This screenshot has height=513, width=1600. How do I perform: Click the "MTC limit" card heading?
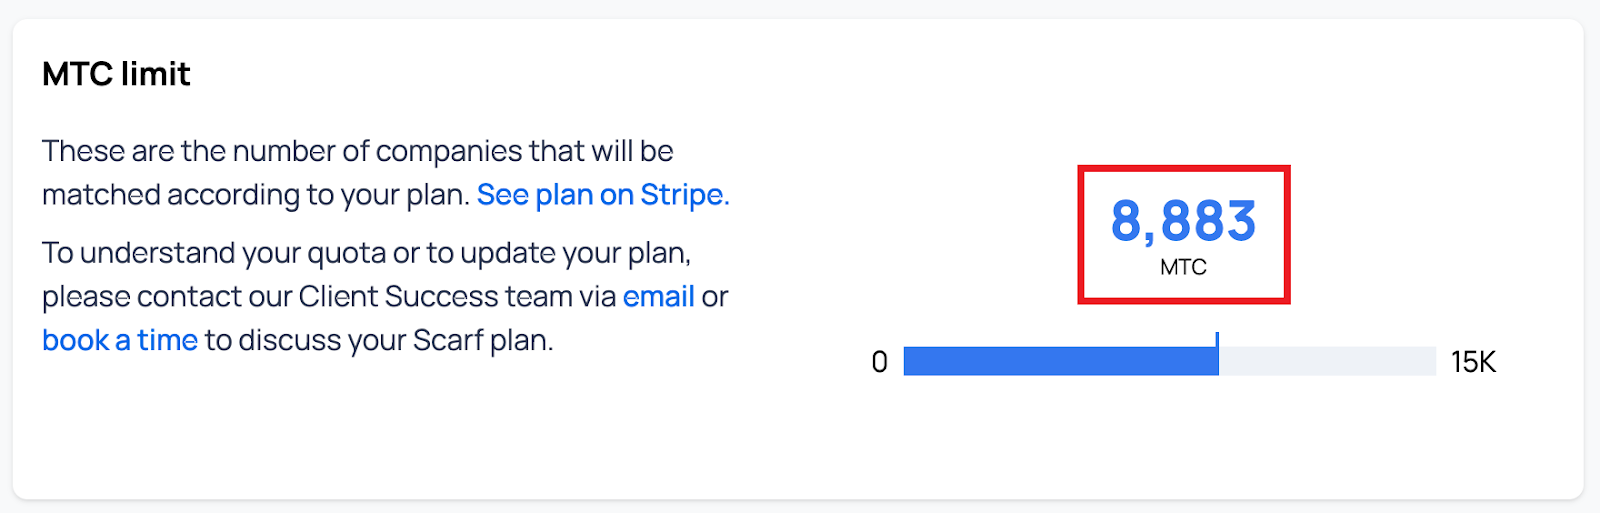click(x=116, y=74)
